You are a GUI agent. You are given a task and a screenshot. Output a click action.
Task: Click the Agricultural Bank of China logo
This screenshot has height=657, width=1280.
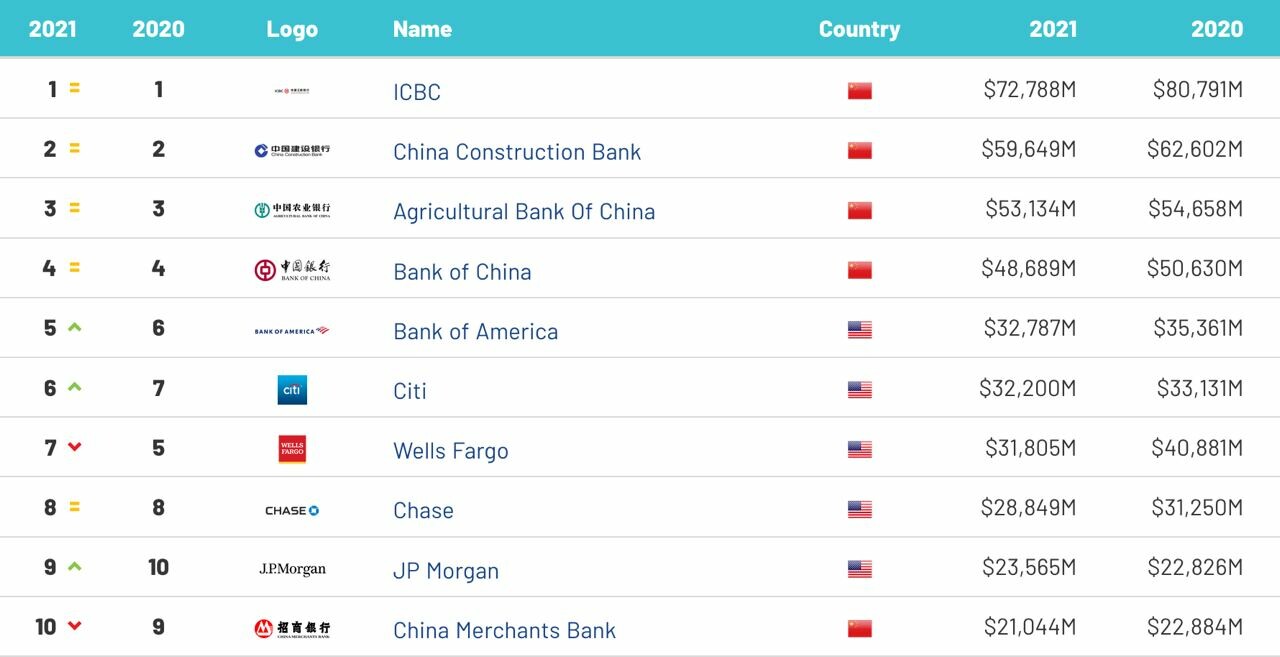click(292, 210)
